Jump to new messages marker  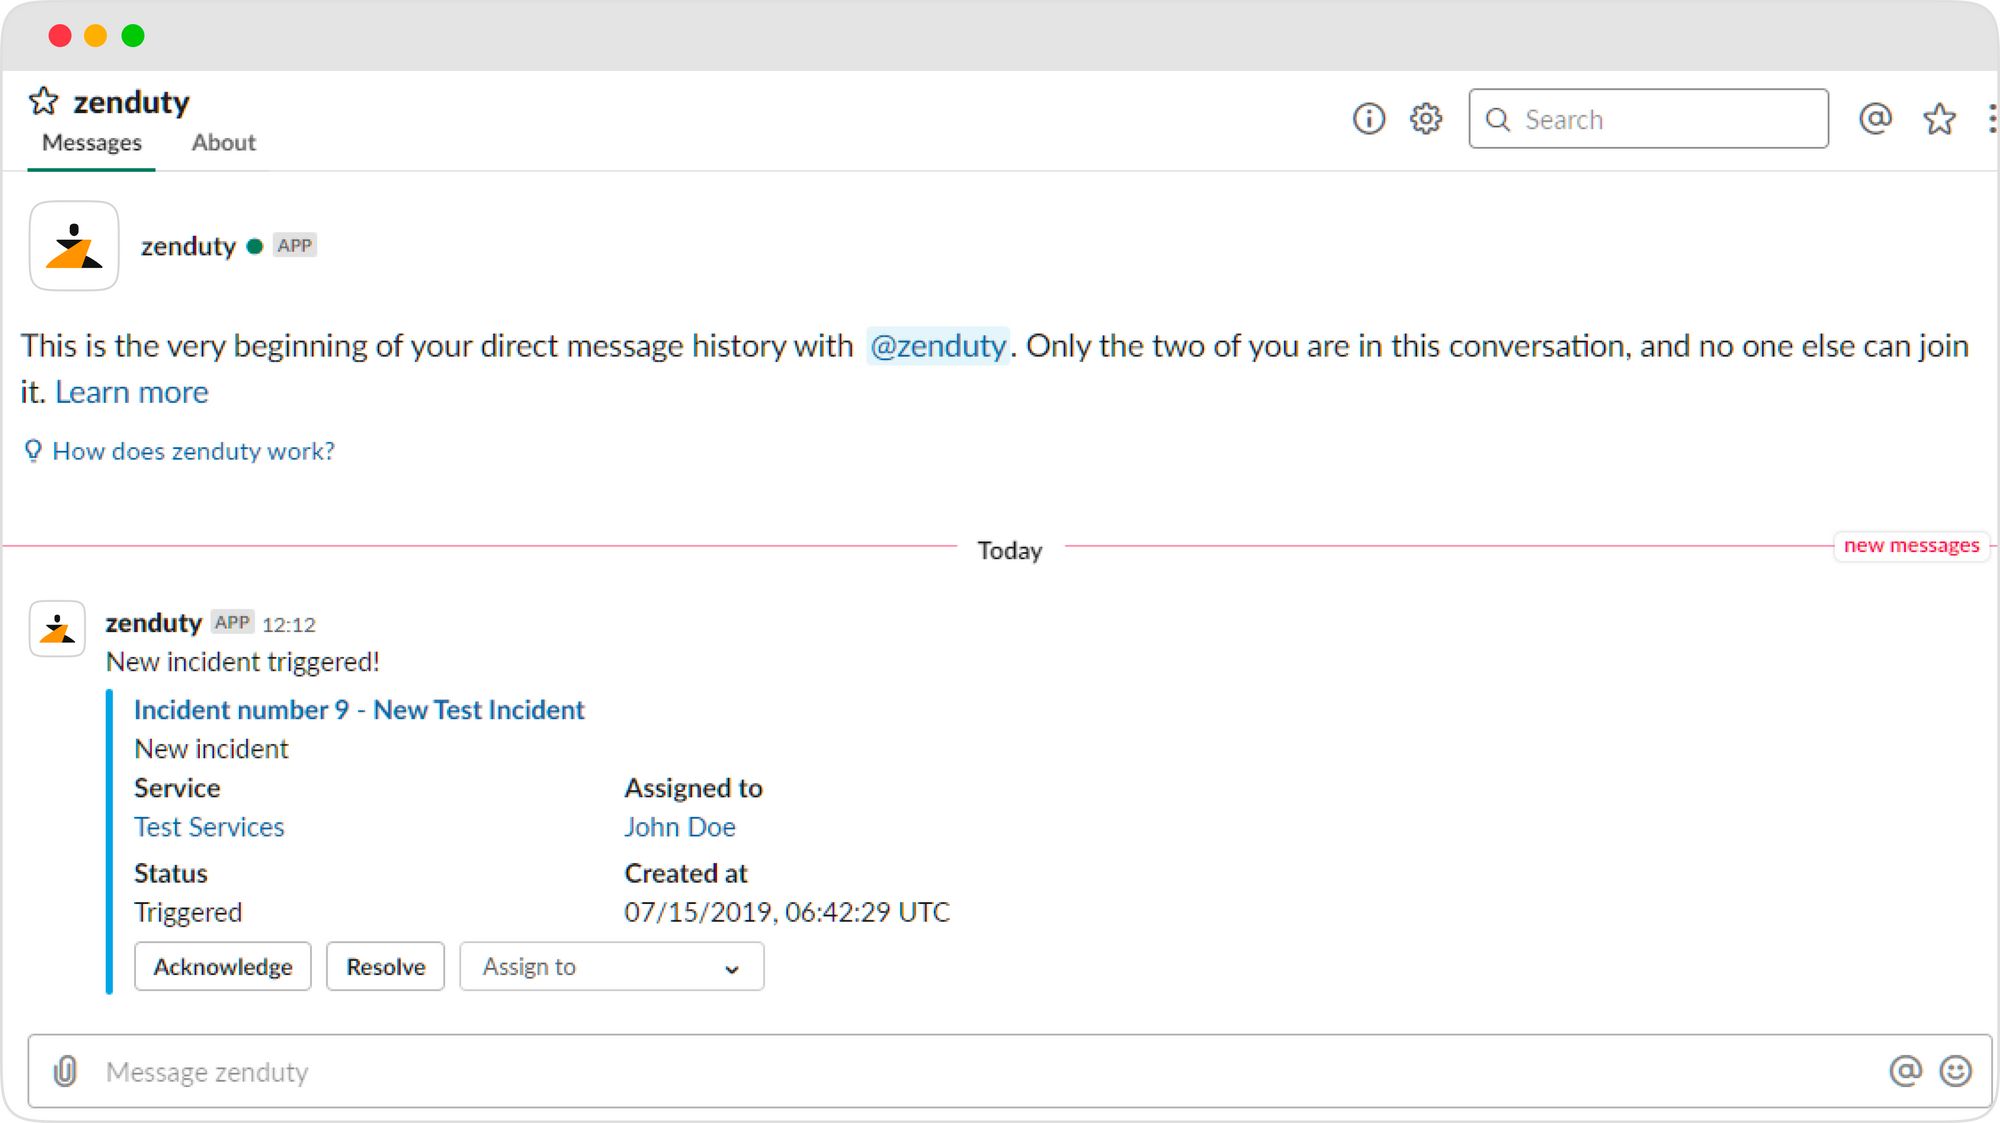pos(1911,546)
